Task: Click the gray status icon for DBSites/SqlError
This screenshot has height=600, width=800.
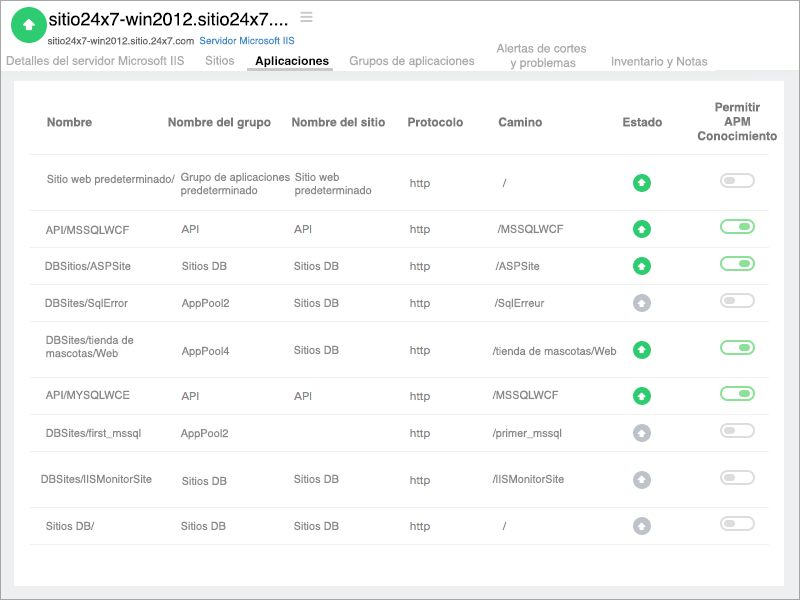Action: tap(642, 303)
